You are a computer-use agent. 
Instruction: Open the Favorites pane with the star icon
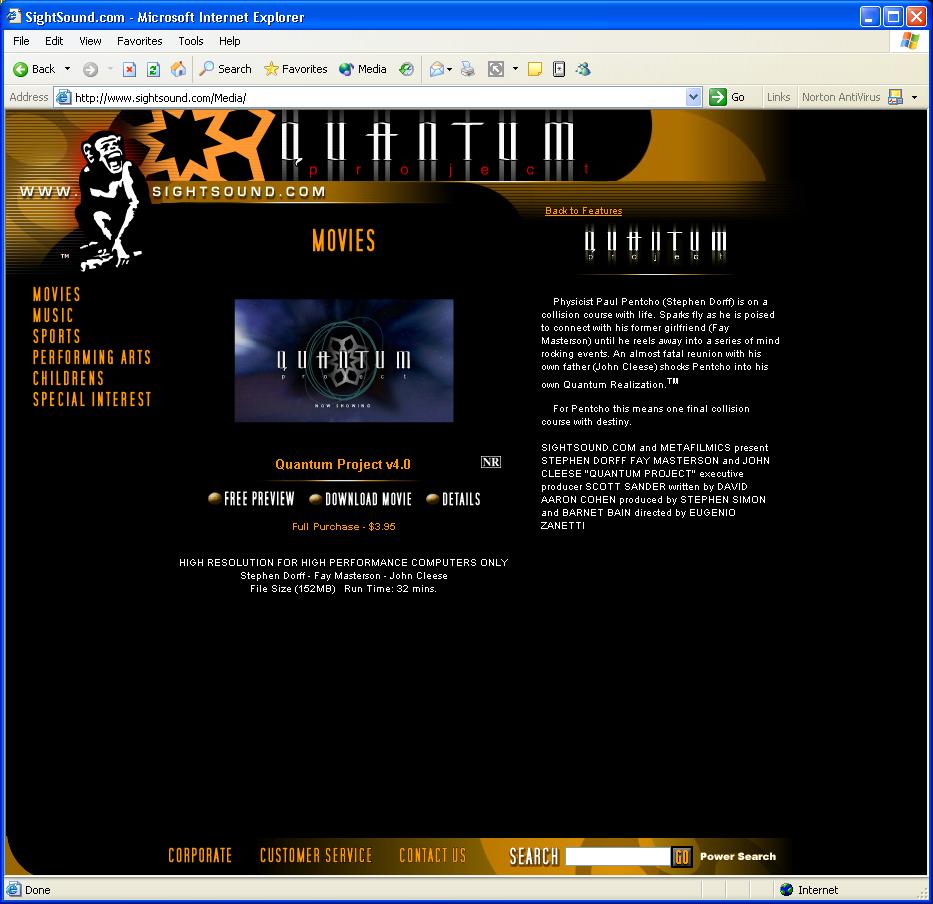pyautogui.click(x=295, y=69)
